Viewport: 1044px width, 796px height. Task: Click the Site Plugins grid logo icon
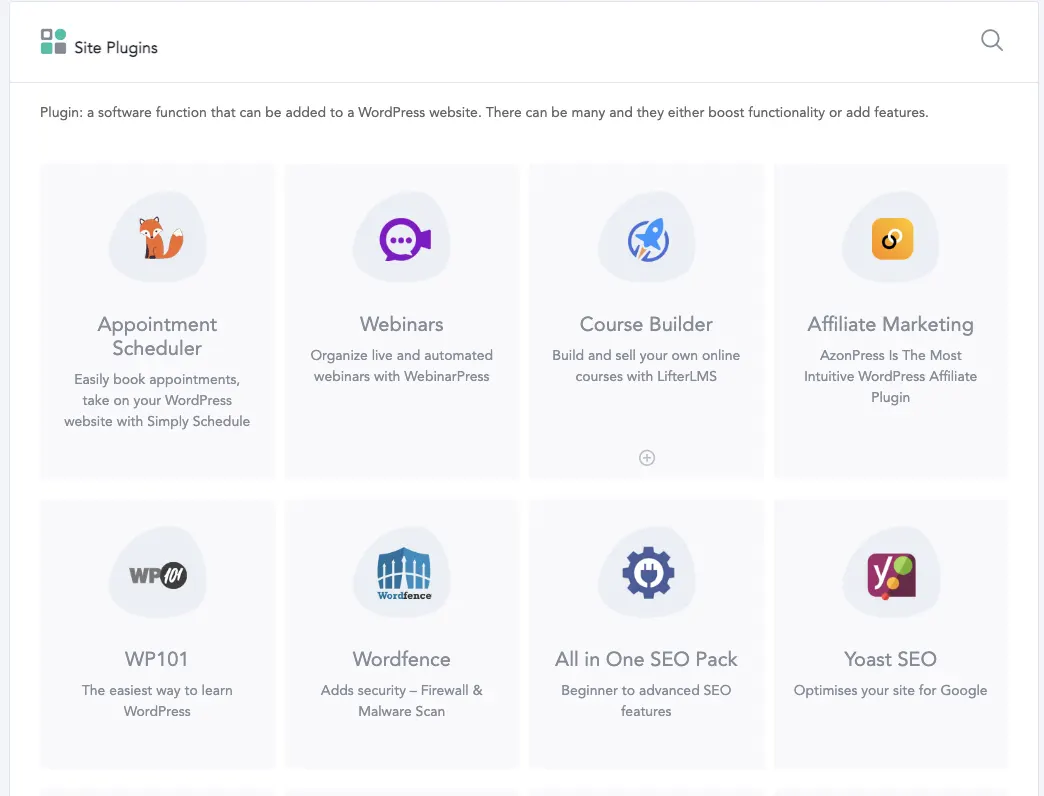tap(53, 42)
